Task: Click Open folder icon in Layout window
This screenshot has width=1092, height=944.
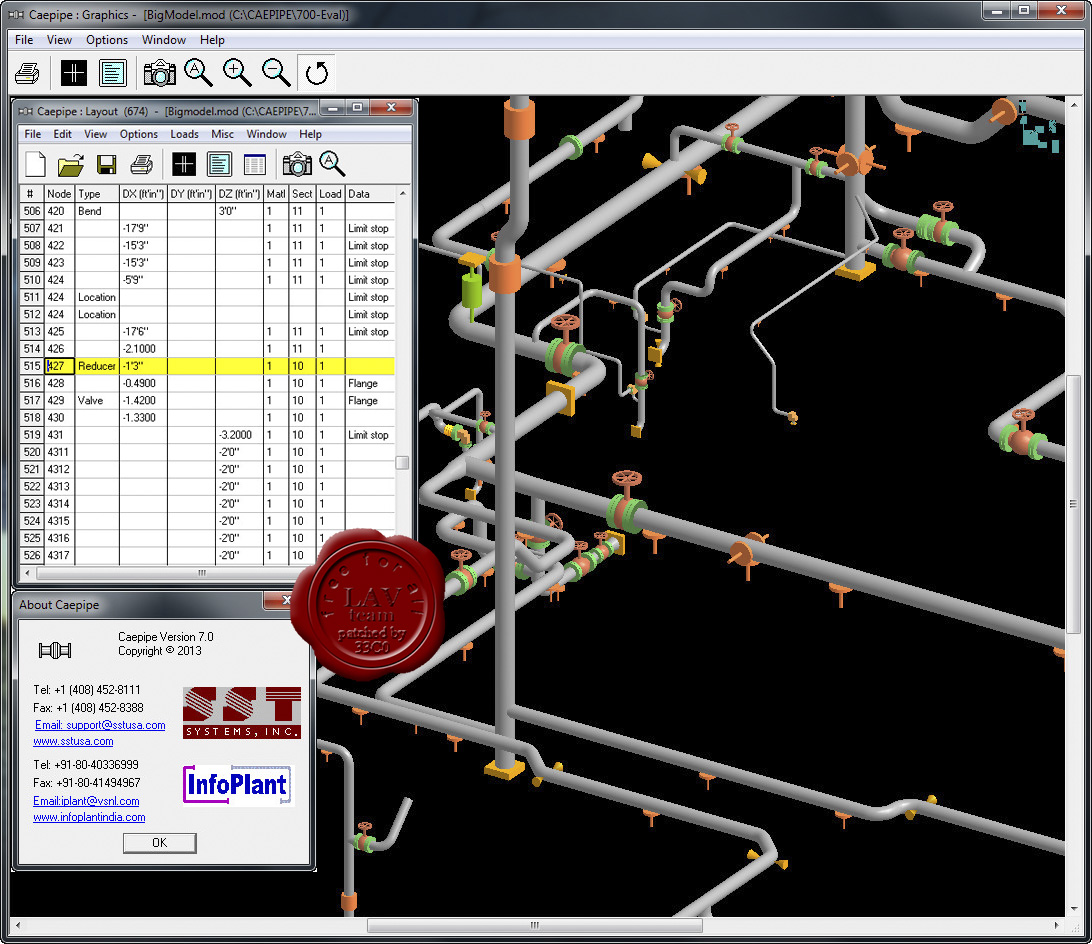Action: pos(71,164)
